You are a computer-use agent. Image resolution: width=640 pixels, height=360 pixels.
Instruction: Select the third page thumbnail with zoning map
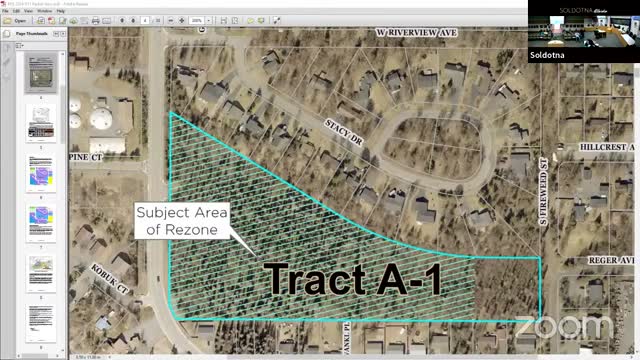[41, 173]
